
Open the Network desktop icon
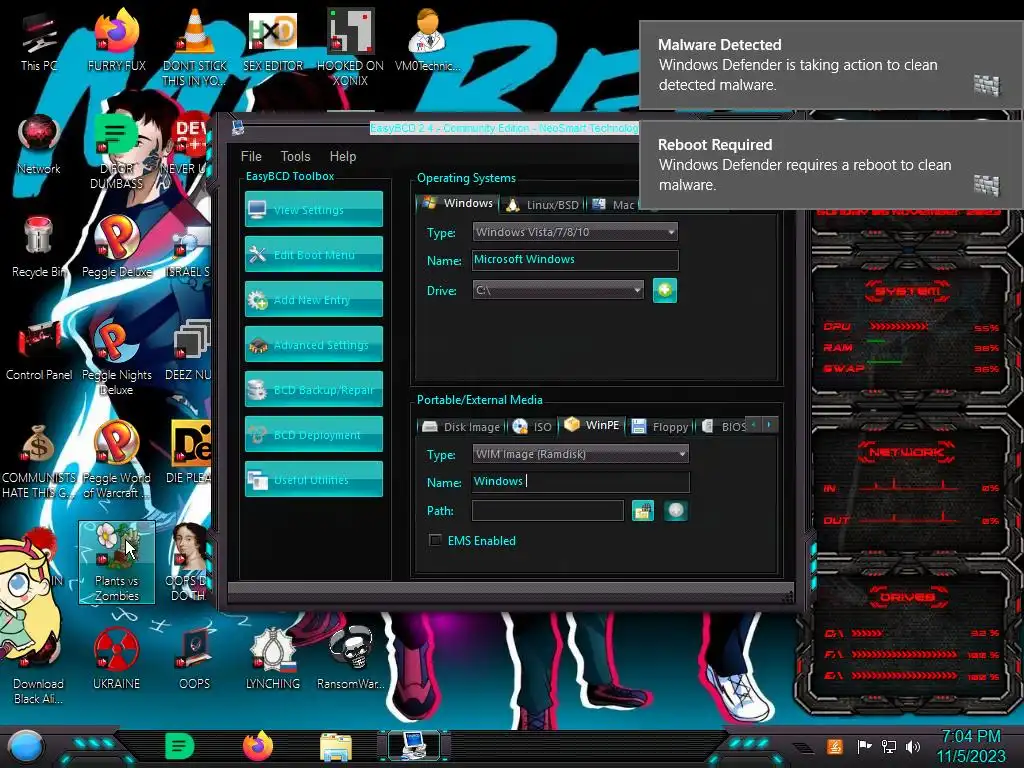point(39,145)
